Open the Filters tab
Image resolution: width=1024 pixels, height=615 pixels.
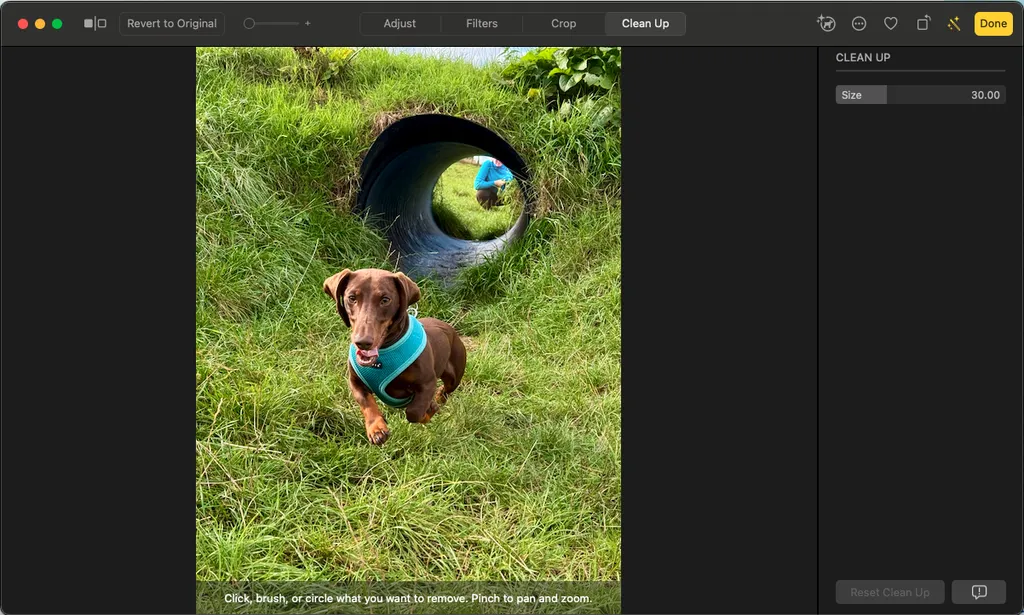coord(482,23)
